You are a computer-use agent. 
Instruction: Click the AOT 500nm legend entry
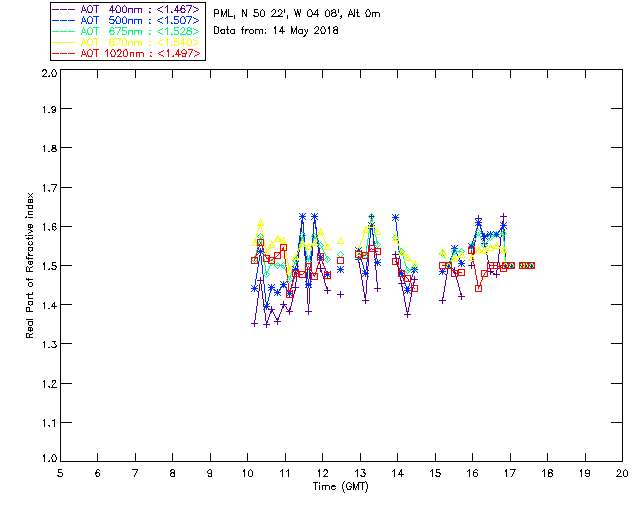tap(126, 20)
